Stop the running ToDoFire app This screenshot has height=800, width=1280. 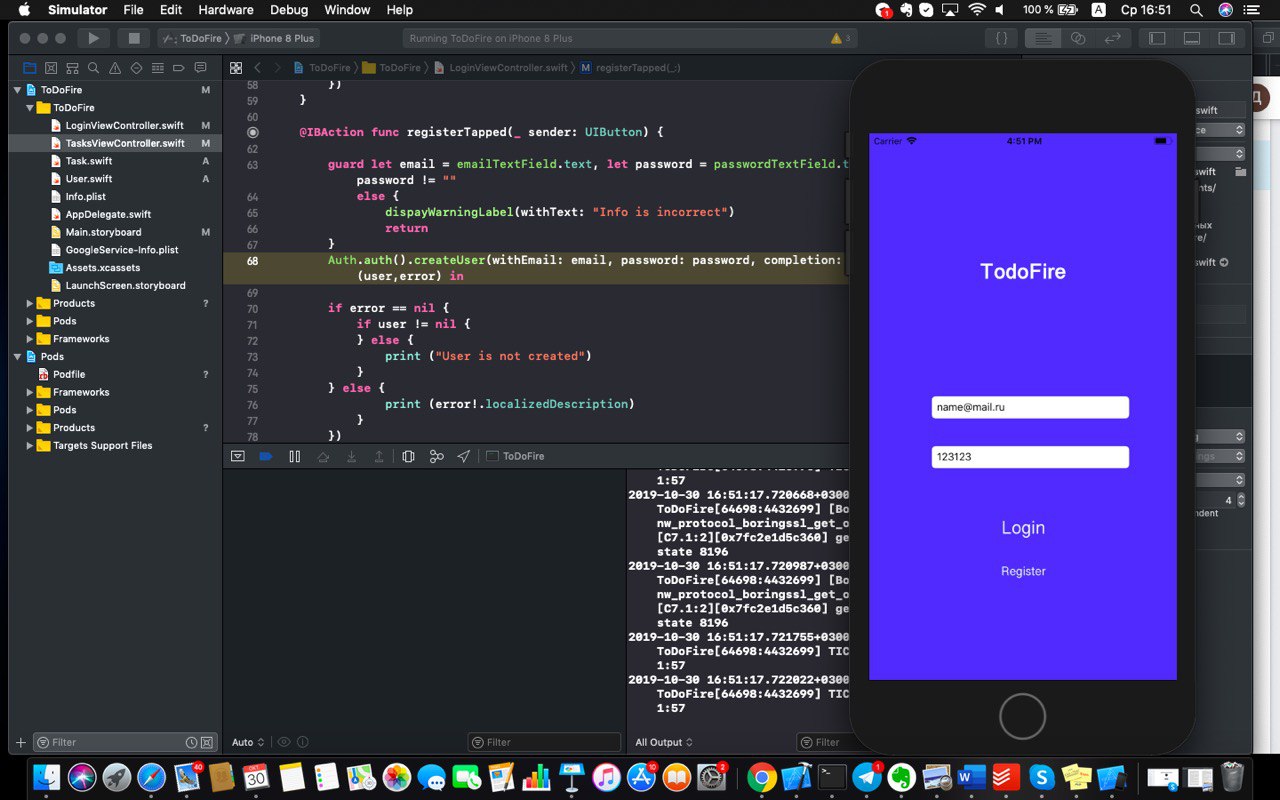click(x=133, y=38)
